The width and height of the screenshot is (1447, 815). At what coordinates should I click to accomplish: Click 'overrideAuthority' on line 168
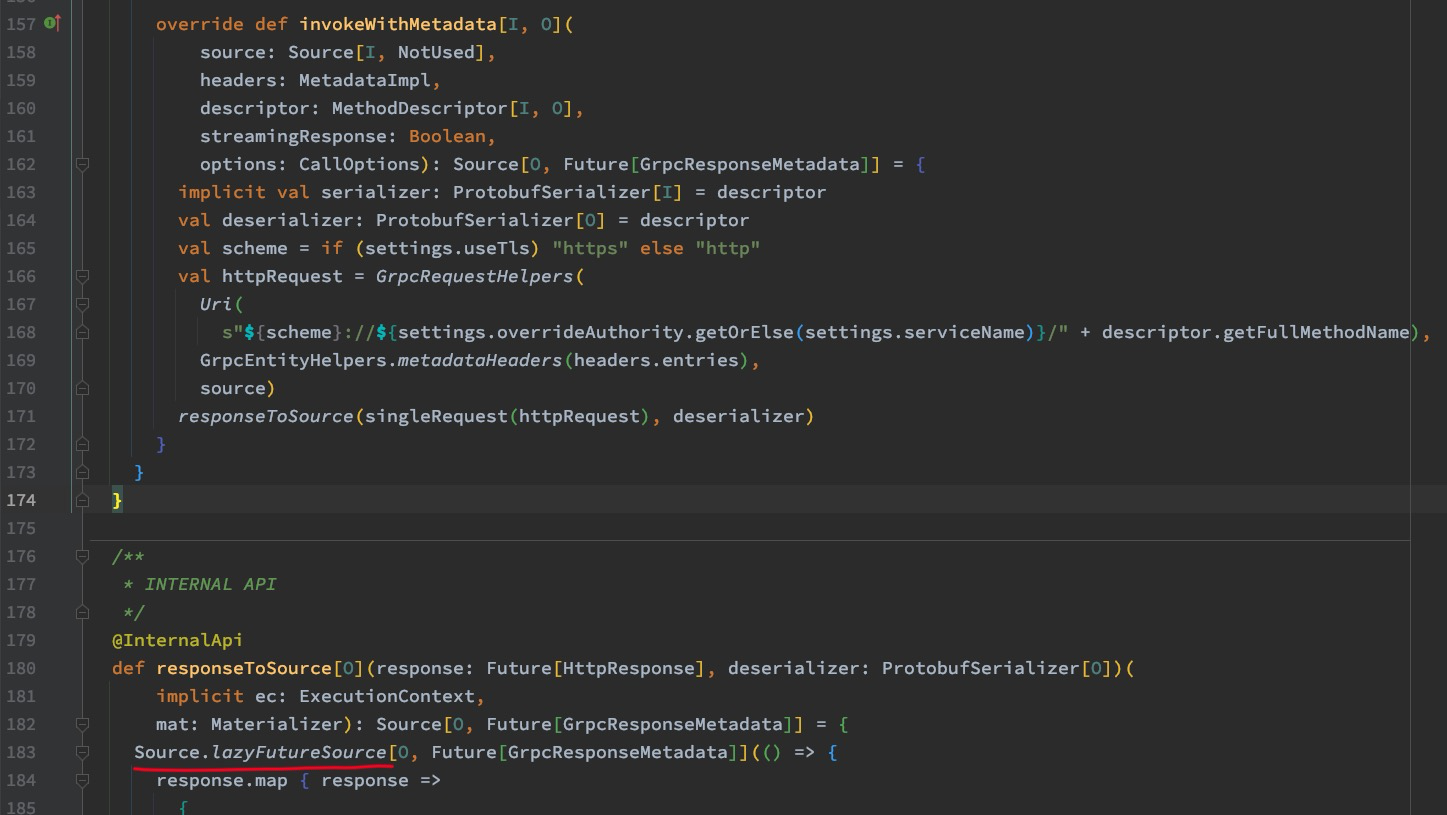590,332
